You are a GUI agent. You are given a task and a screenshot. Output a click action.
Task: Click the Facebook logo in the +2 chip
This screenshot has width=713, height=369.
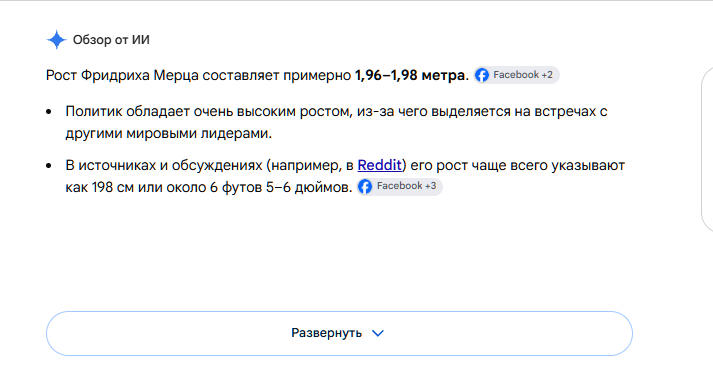pyautogui.click(x=482, y=75)
